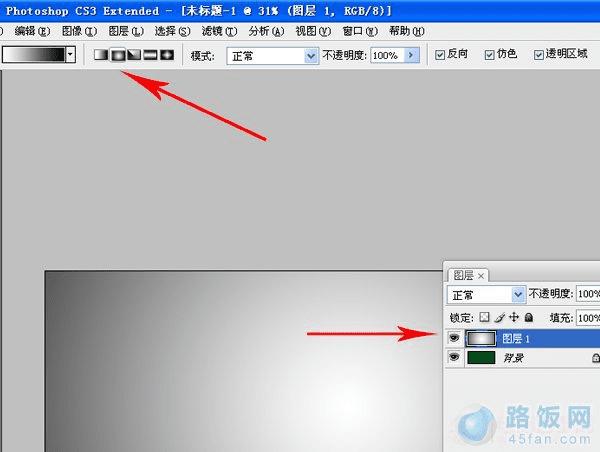Hide the 背景 layer eye icon
The width and height of the screenshot is (600, 452).
click(454, 357)
